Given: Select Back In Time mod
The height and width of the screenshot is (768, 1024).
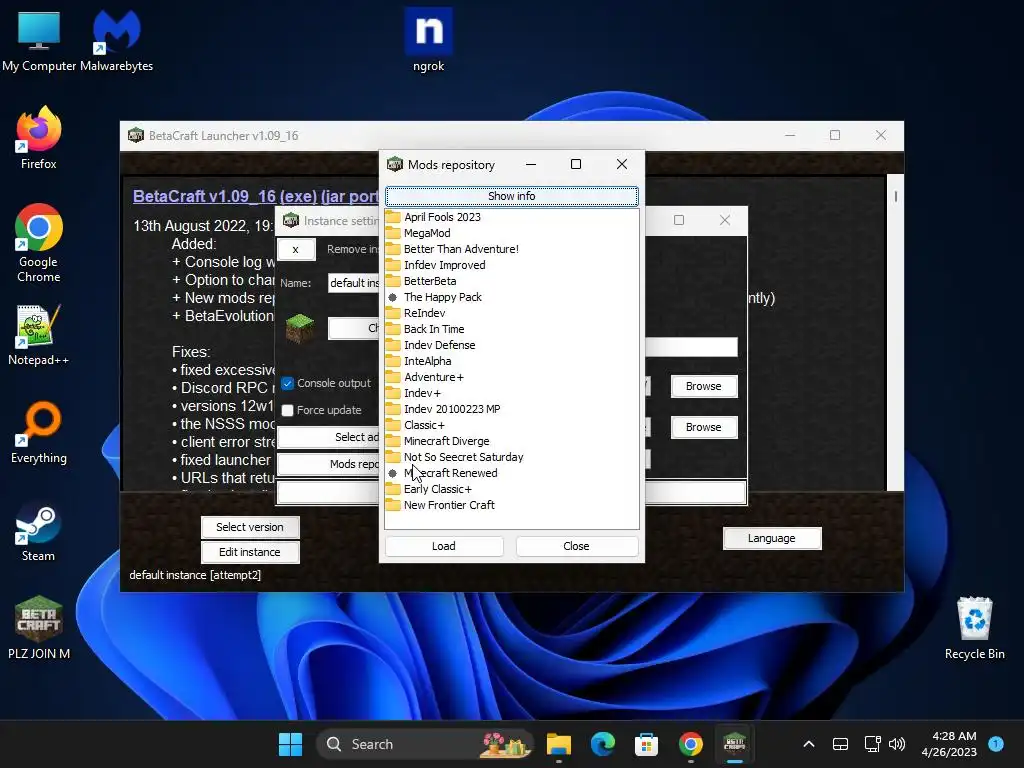Looking at the screenshot, I should click(434, 329).
